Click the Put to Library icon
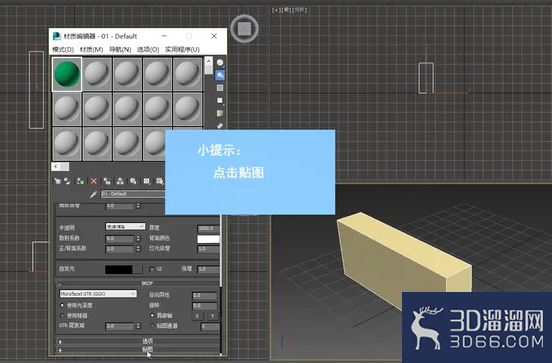The image size is (552, 363). tap(133, 181)
